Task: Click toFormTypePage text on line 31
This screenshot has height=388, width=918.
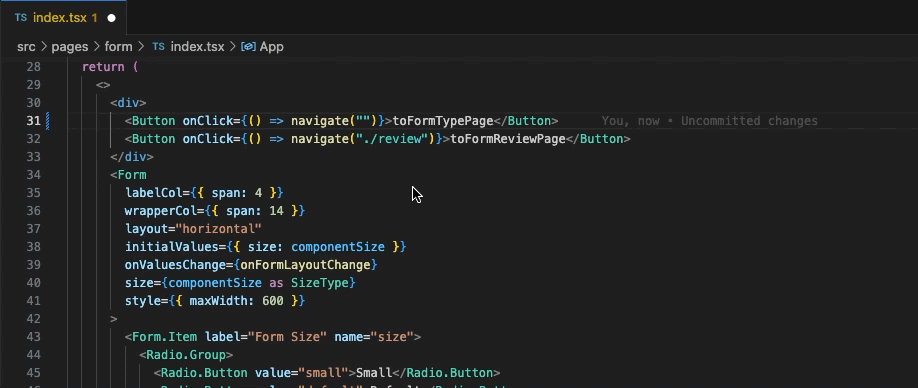Action: pos(443,121)
